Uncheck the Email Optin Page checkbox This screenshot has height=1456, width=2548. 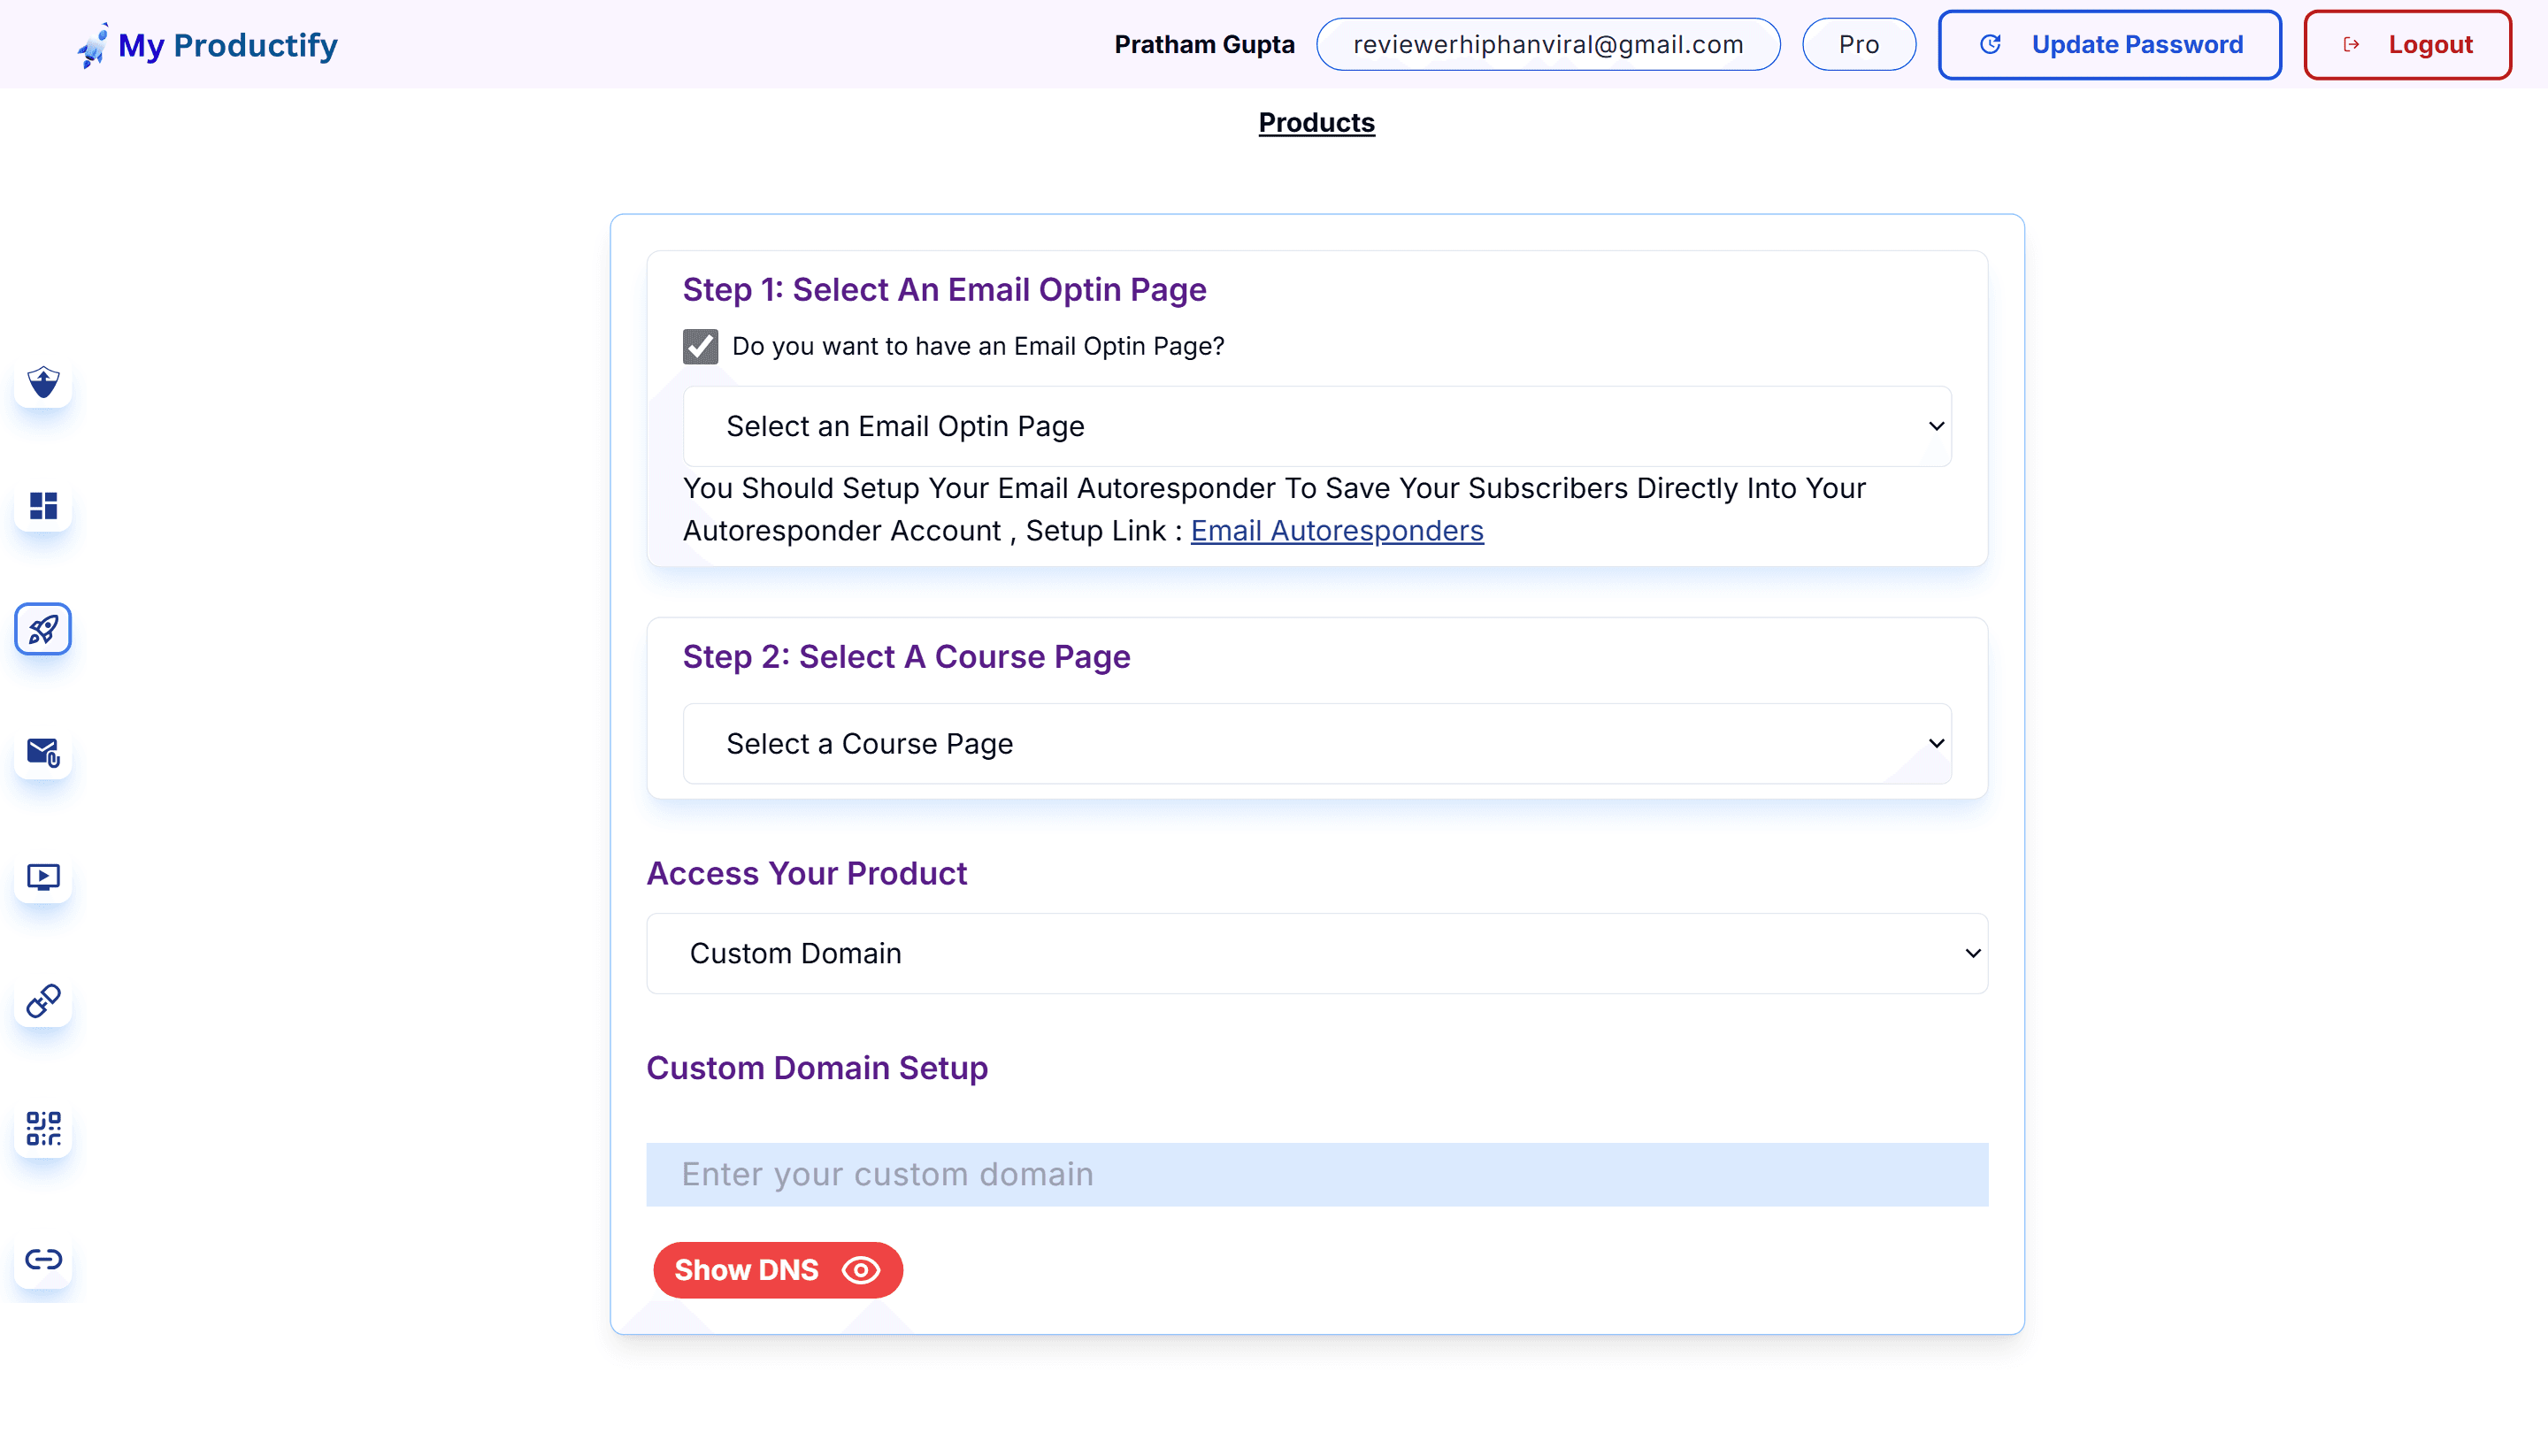700,346
